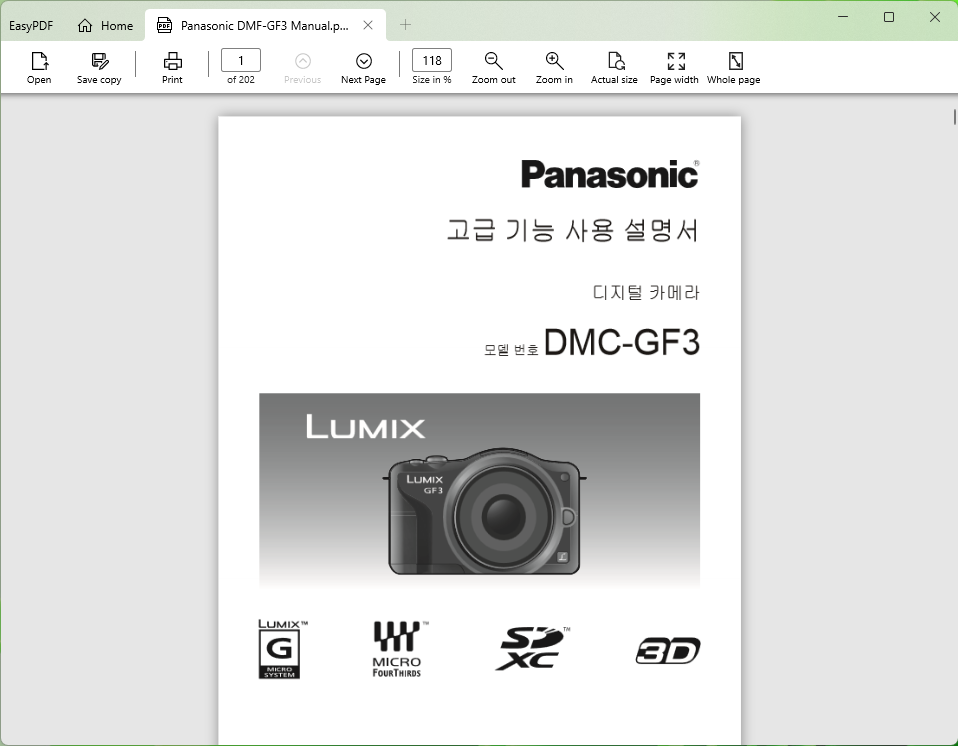This screenshot has width=958, height=746.
Task: Add a new tab with plus button
Action: coord(405,25)
